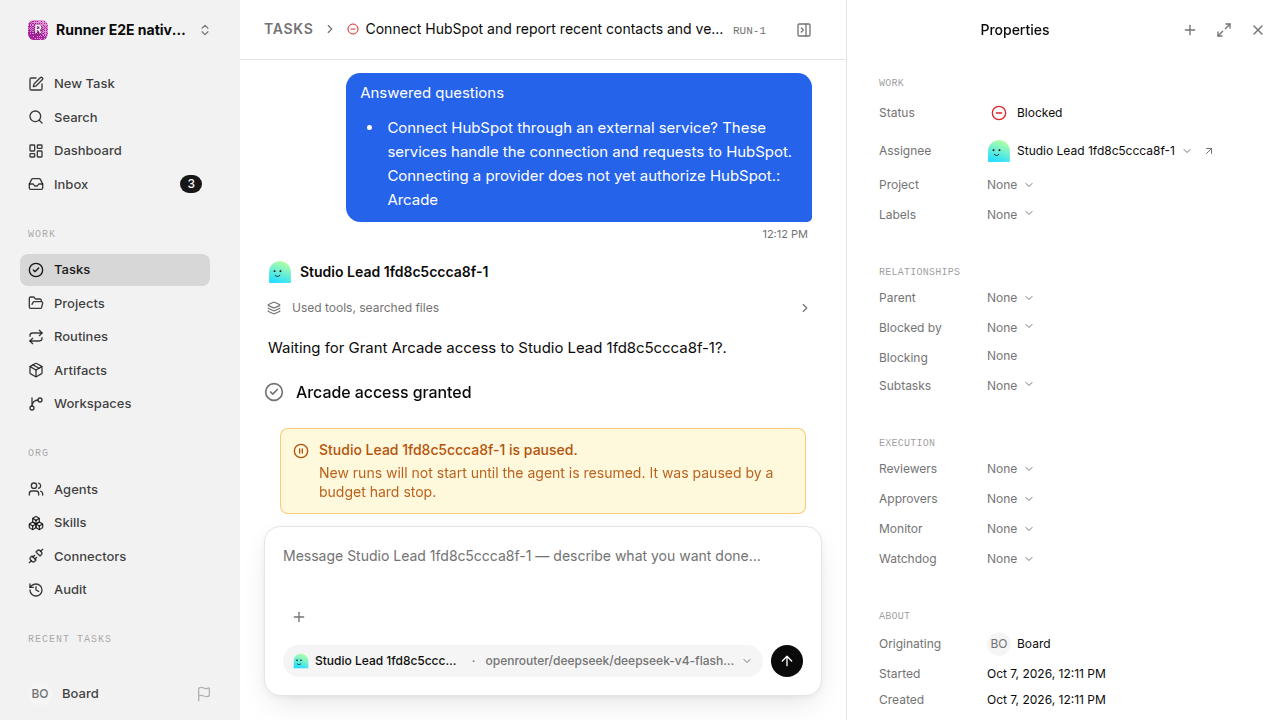1280x720 pixels.
Task: Change the Blocked status value
Action: pyautogui.click(x=1027, y=113)
